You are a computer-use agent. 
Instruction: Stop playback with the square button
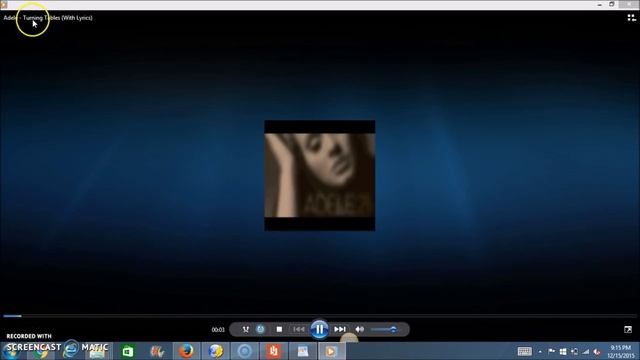[279, 329]
